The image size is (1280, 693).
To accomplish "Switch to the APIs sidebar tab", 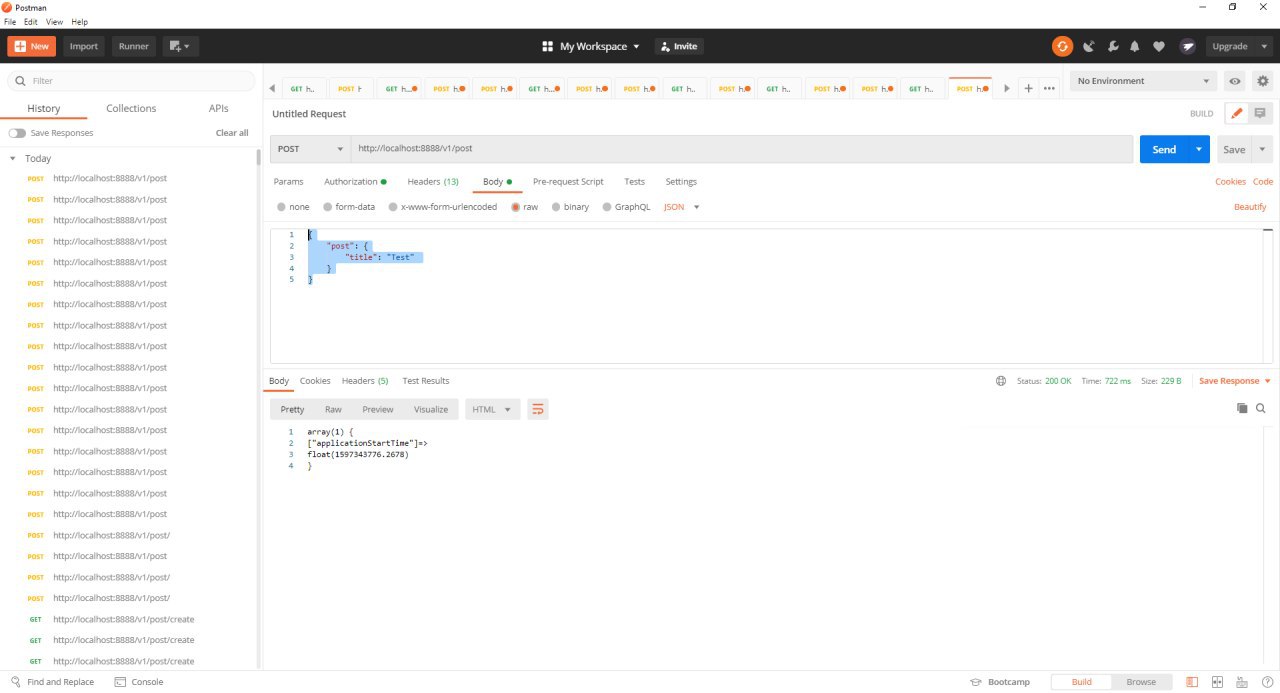I will pos(218,108).
